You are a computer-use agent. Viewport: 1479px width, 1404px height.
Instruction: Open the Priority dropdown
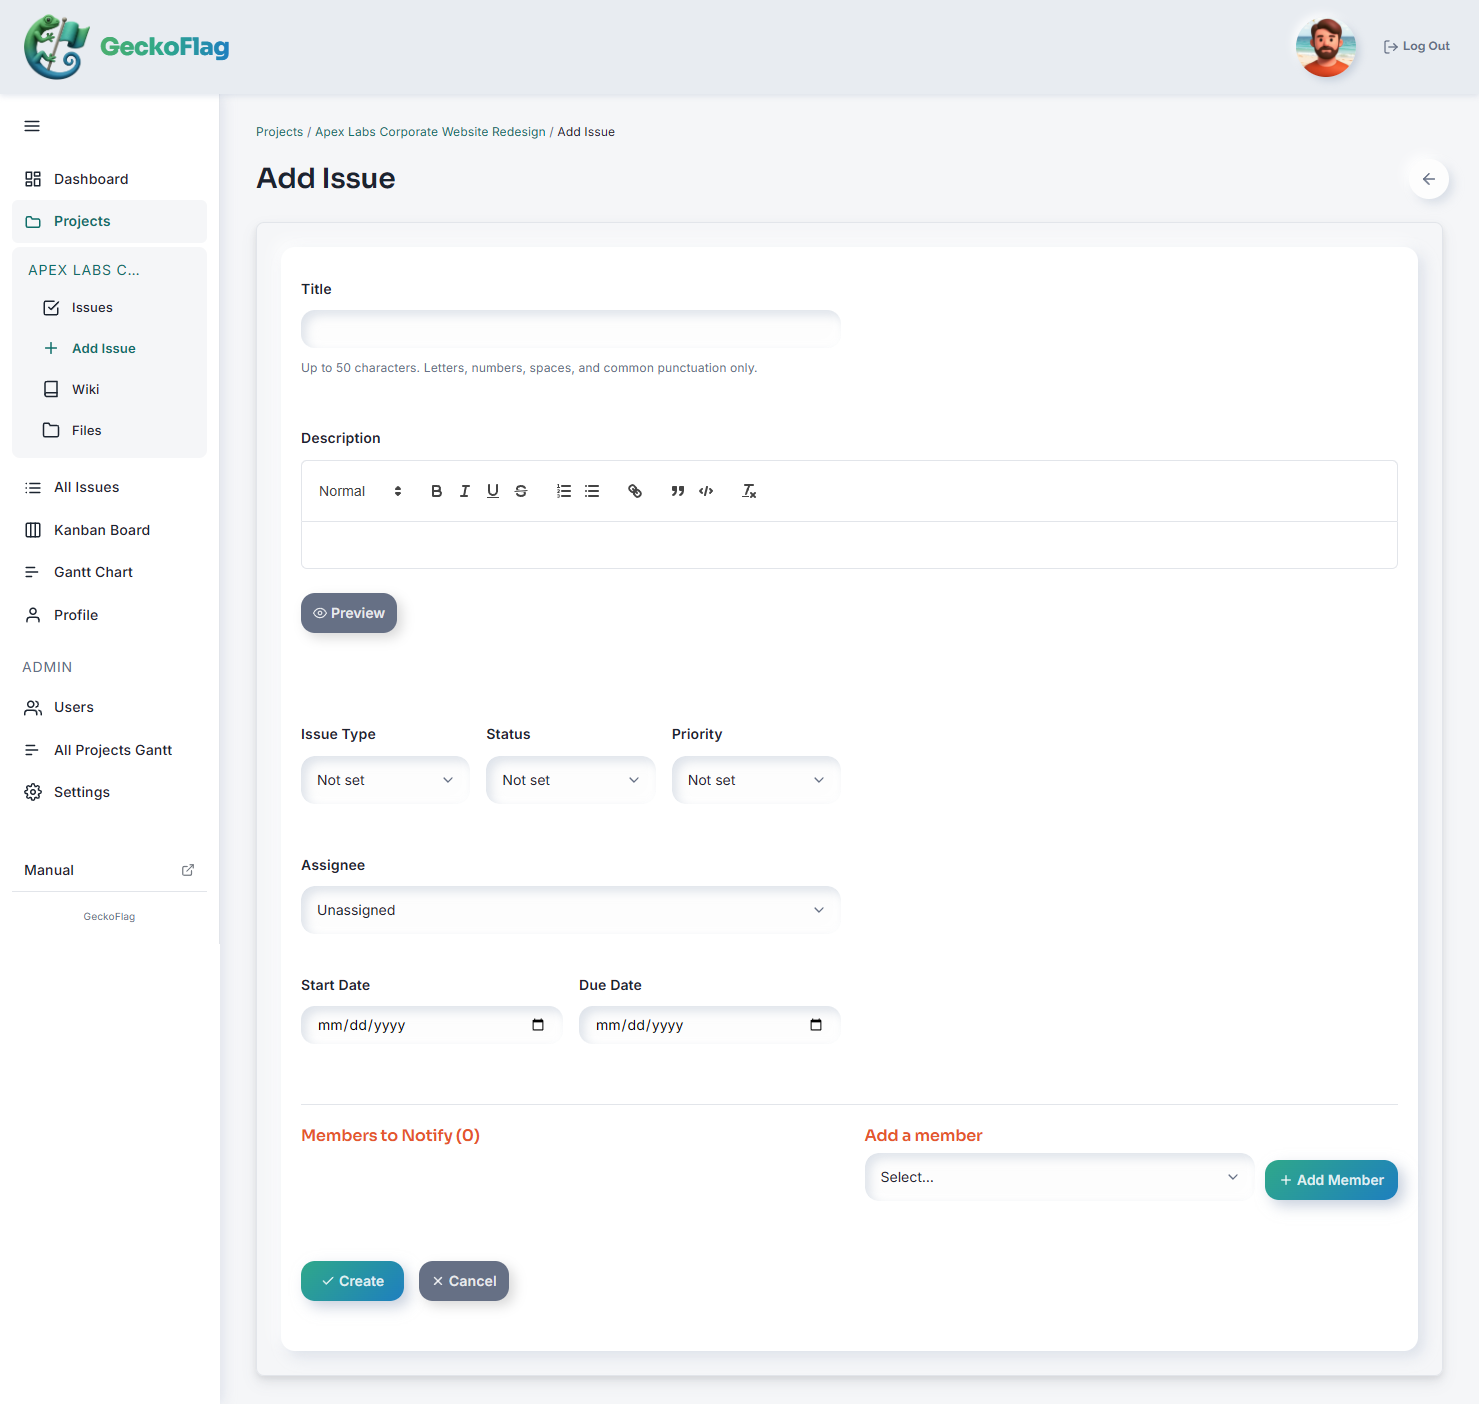[756, 780]
